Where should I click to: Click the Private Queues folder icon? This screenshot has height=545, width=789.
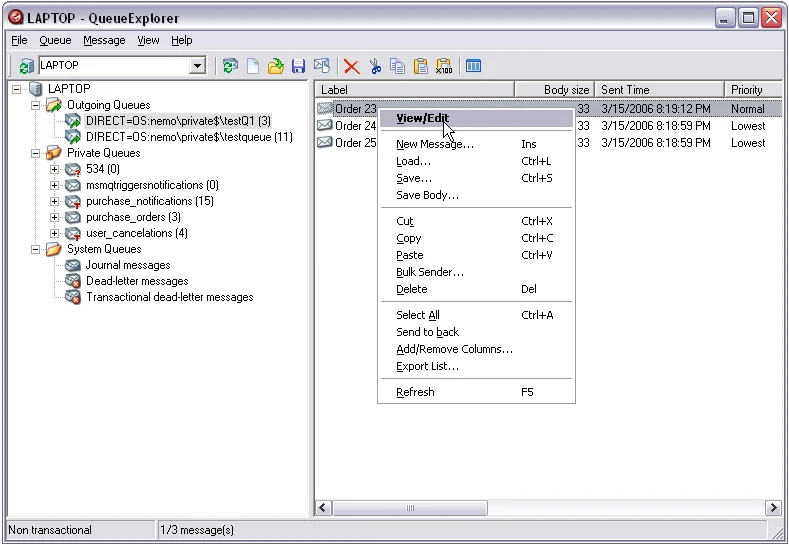point(54,152)
